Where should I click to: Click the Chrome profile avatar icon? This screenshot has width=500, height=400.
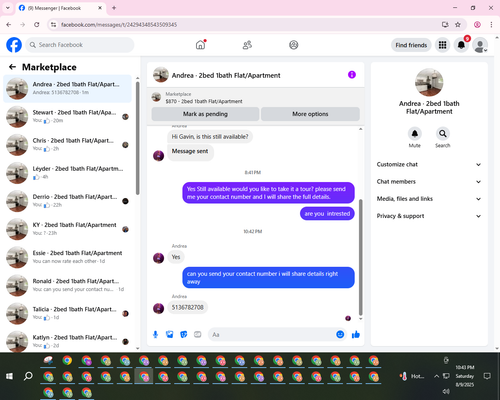[x=477, y=25]
